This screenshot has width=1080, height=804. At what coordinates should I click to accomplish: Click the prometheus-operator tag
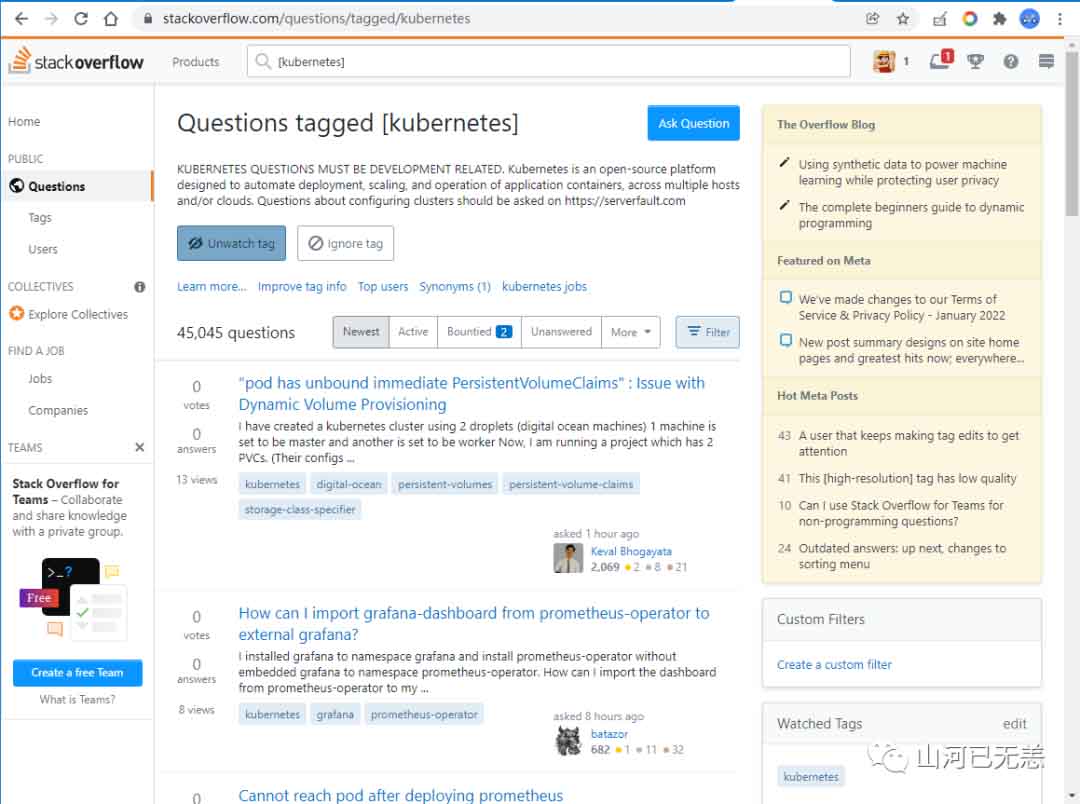pyautogui.click(x=424, y=714)
